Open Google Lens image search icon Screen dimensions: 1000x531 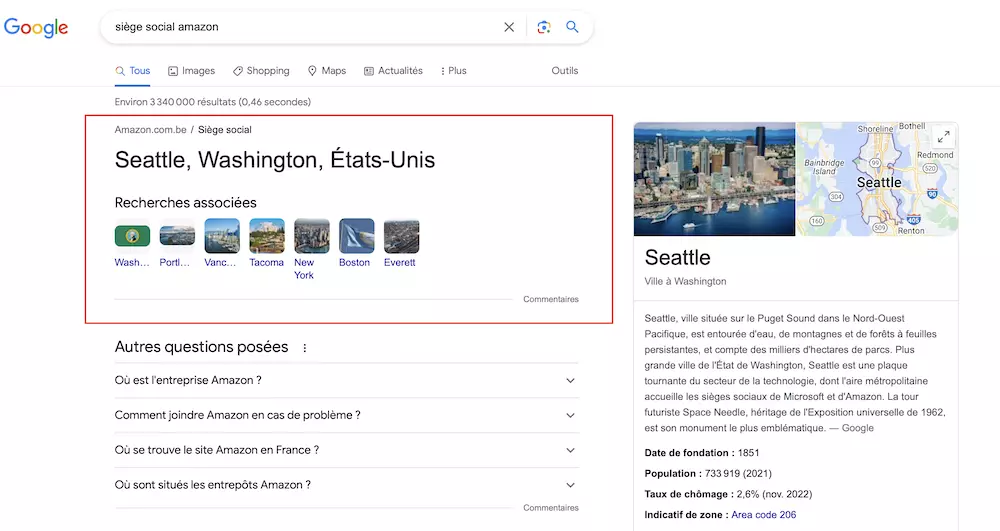click(x=543, y=27)
